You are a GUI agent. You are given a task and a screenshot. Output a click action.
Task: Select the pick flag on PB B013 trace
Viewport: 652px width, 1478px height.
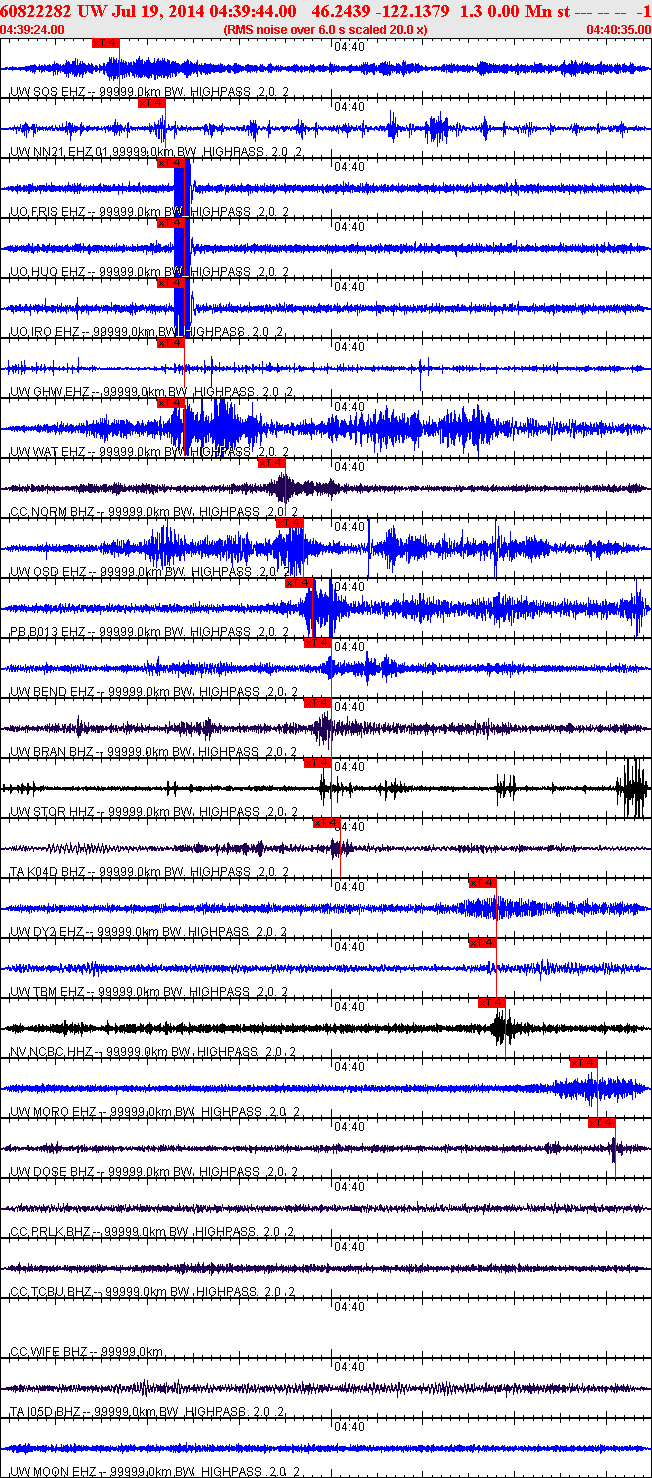[x=299, y=583]
